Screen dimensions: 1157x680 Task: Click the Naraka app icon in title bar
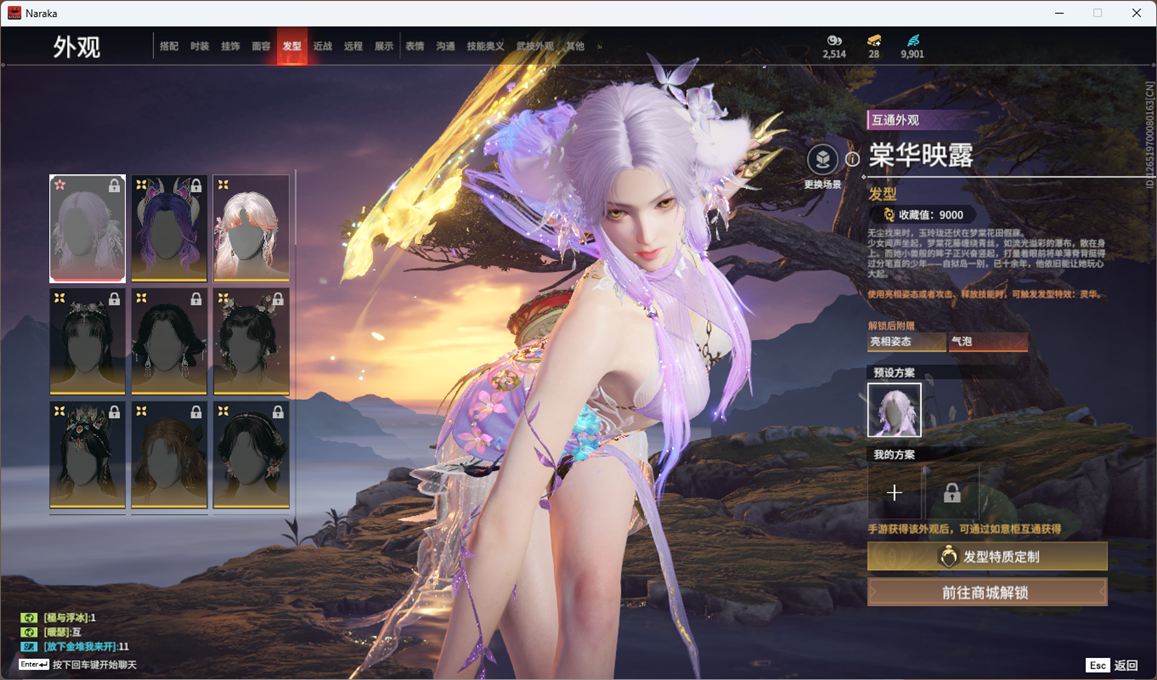click(x=14, y=13)
